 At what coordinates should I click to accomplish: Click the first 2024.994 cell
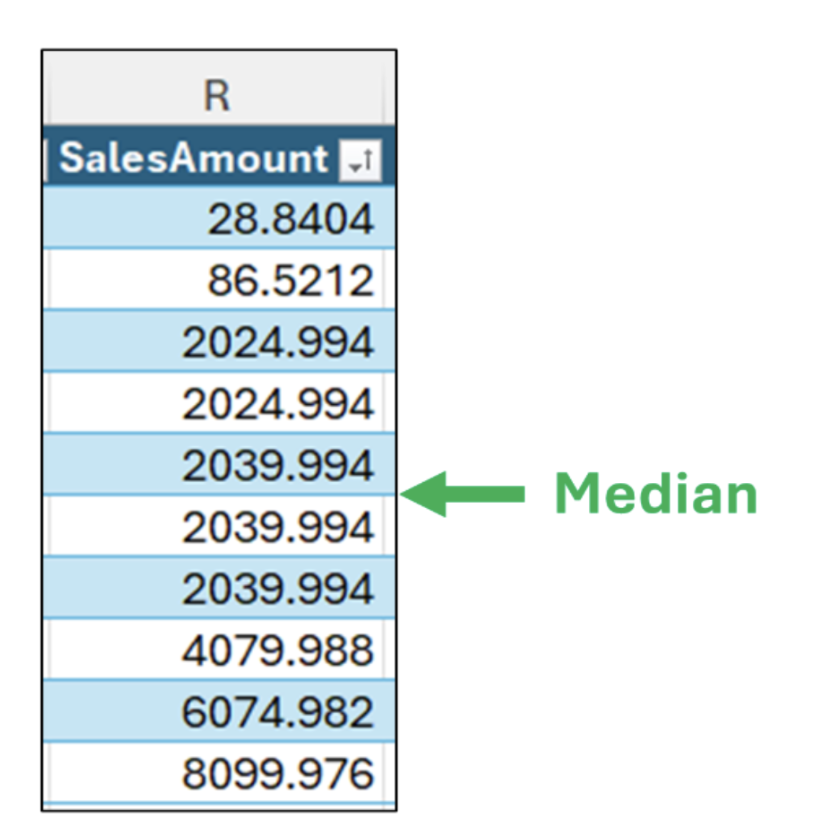tap(277, 342)
